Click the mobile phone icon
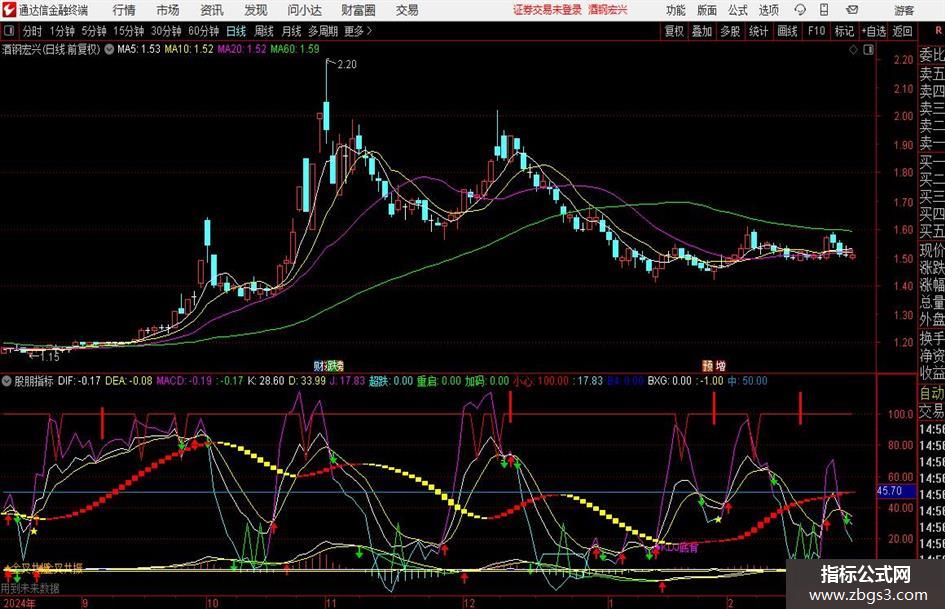Screen dimensions: 945x609 824,10
